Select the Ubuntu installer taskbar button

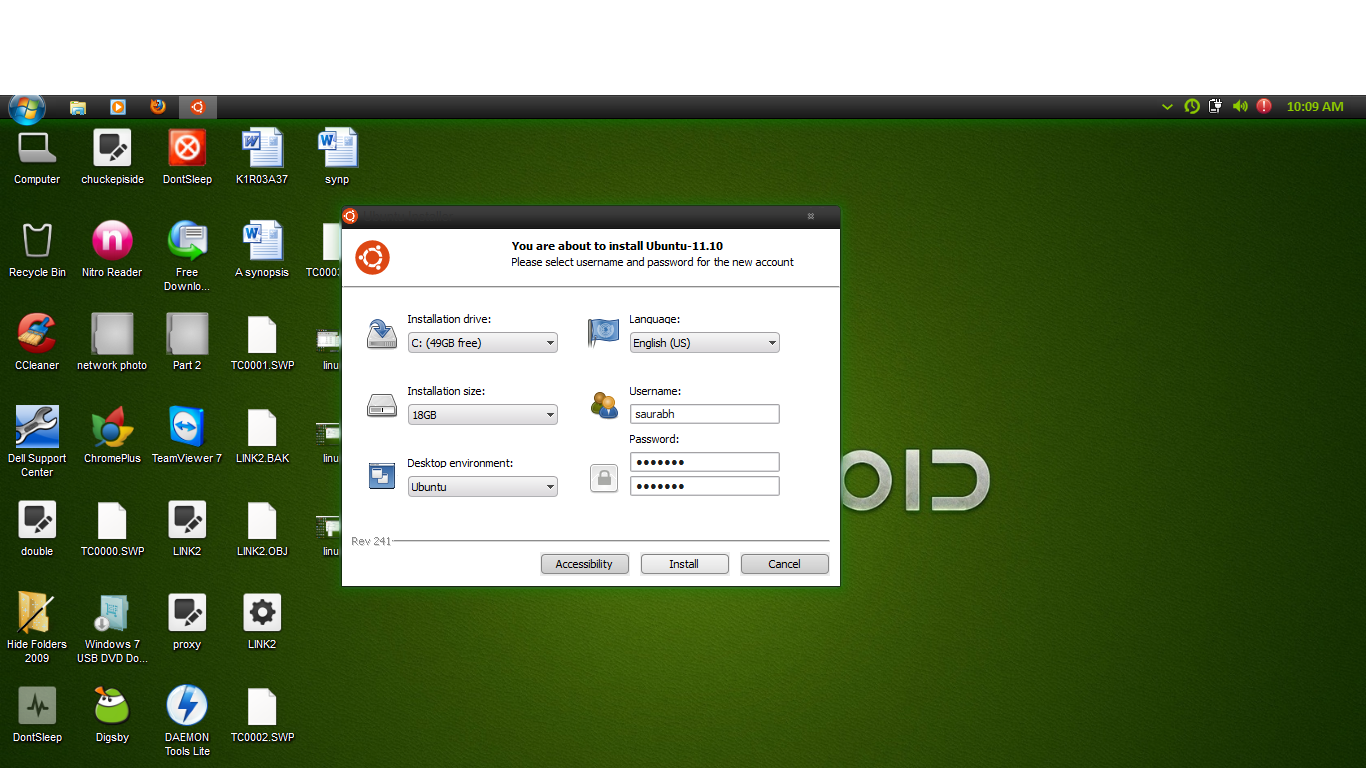198,107
